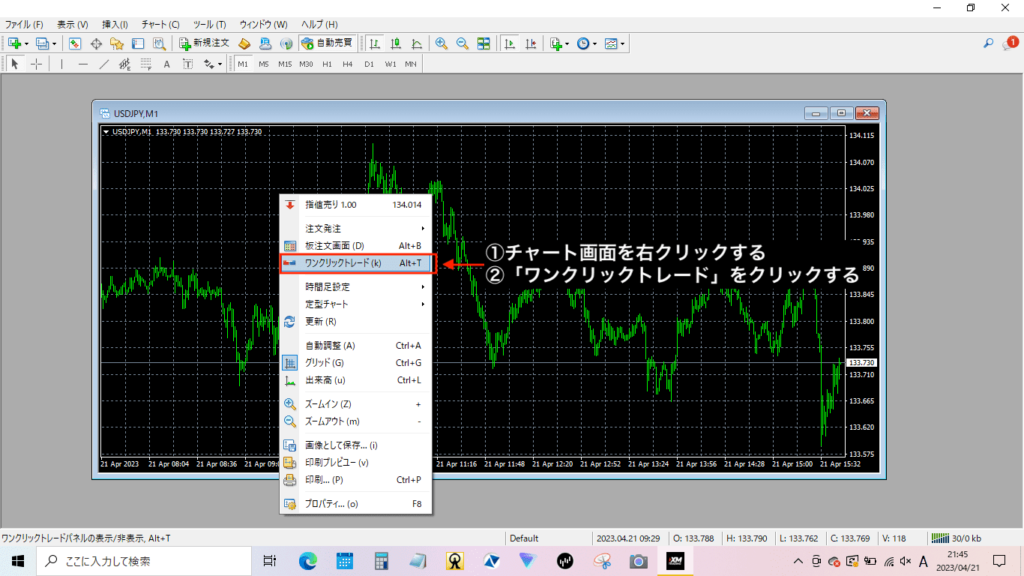
Task: Select the horizontal line drawing tool
Action: point(83,64)
